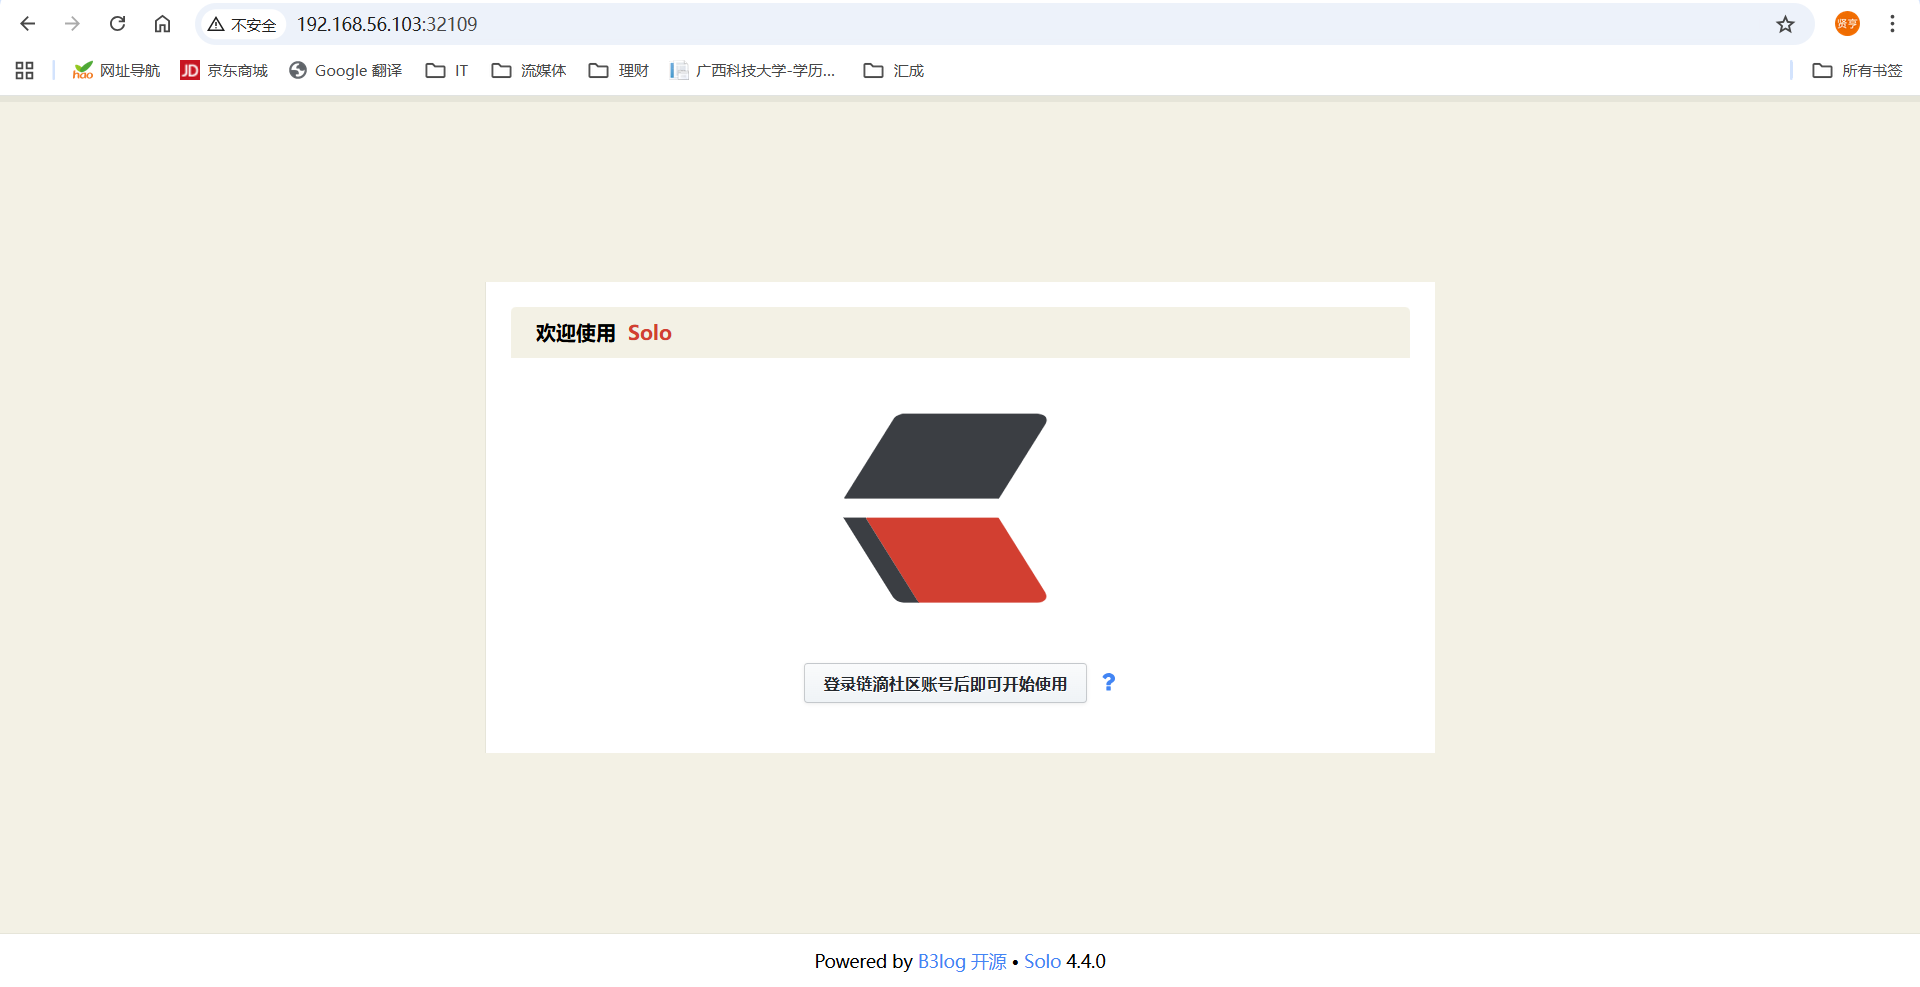Bookmark this page with the star icon

(1785, 24)
